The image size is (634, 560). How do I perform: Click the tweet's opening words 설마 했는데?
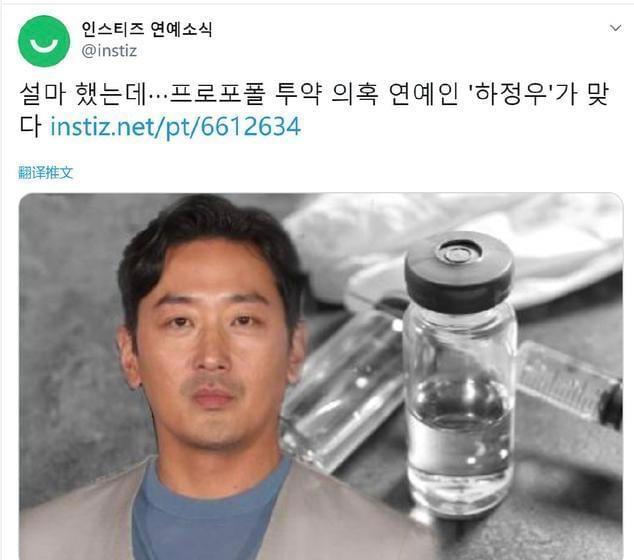point(82,95)
